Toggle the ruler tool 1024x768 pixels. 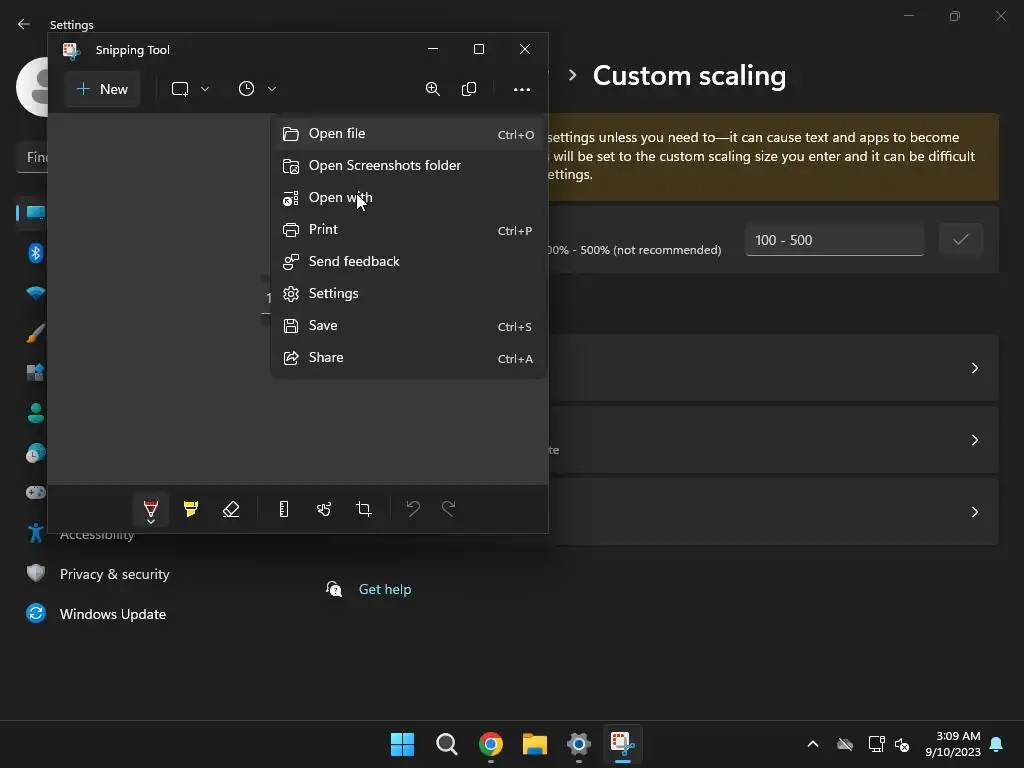284,509
